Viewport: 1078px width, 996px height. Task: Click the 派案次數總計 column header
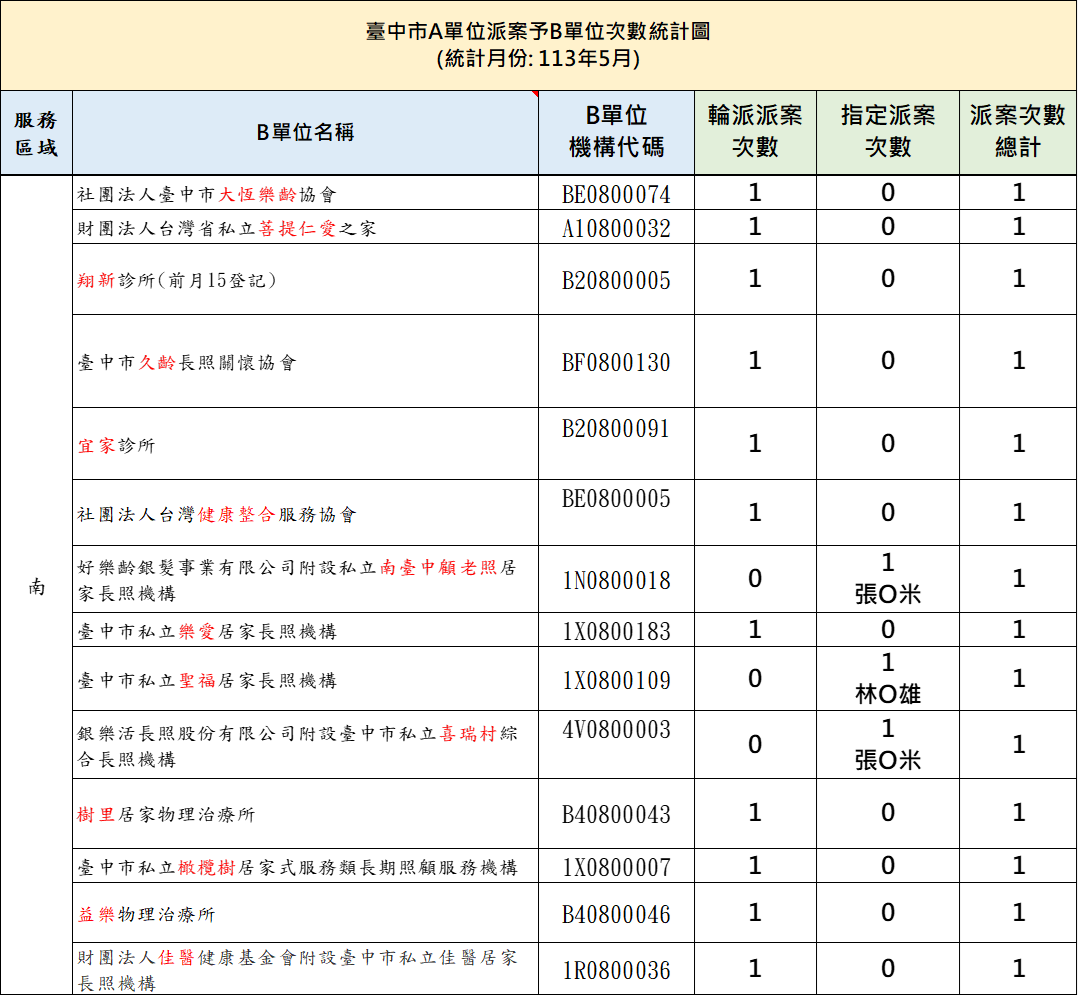1018,133
